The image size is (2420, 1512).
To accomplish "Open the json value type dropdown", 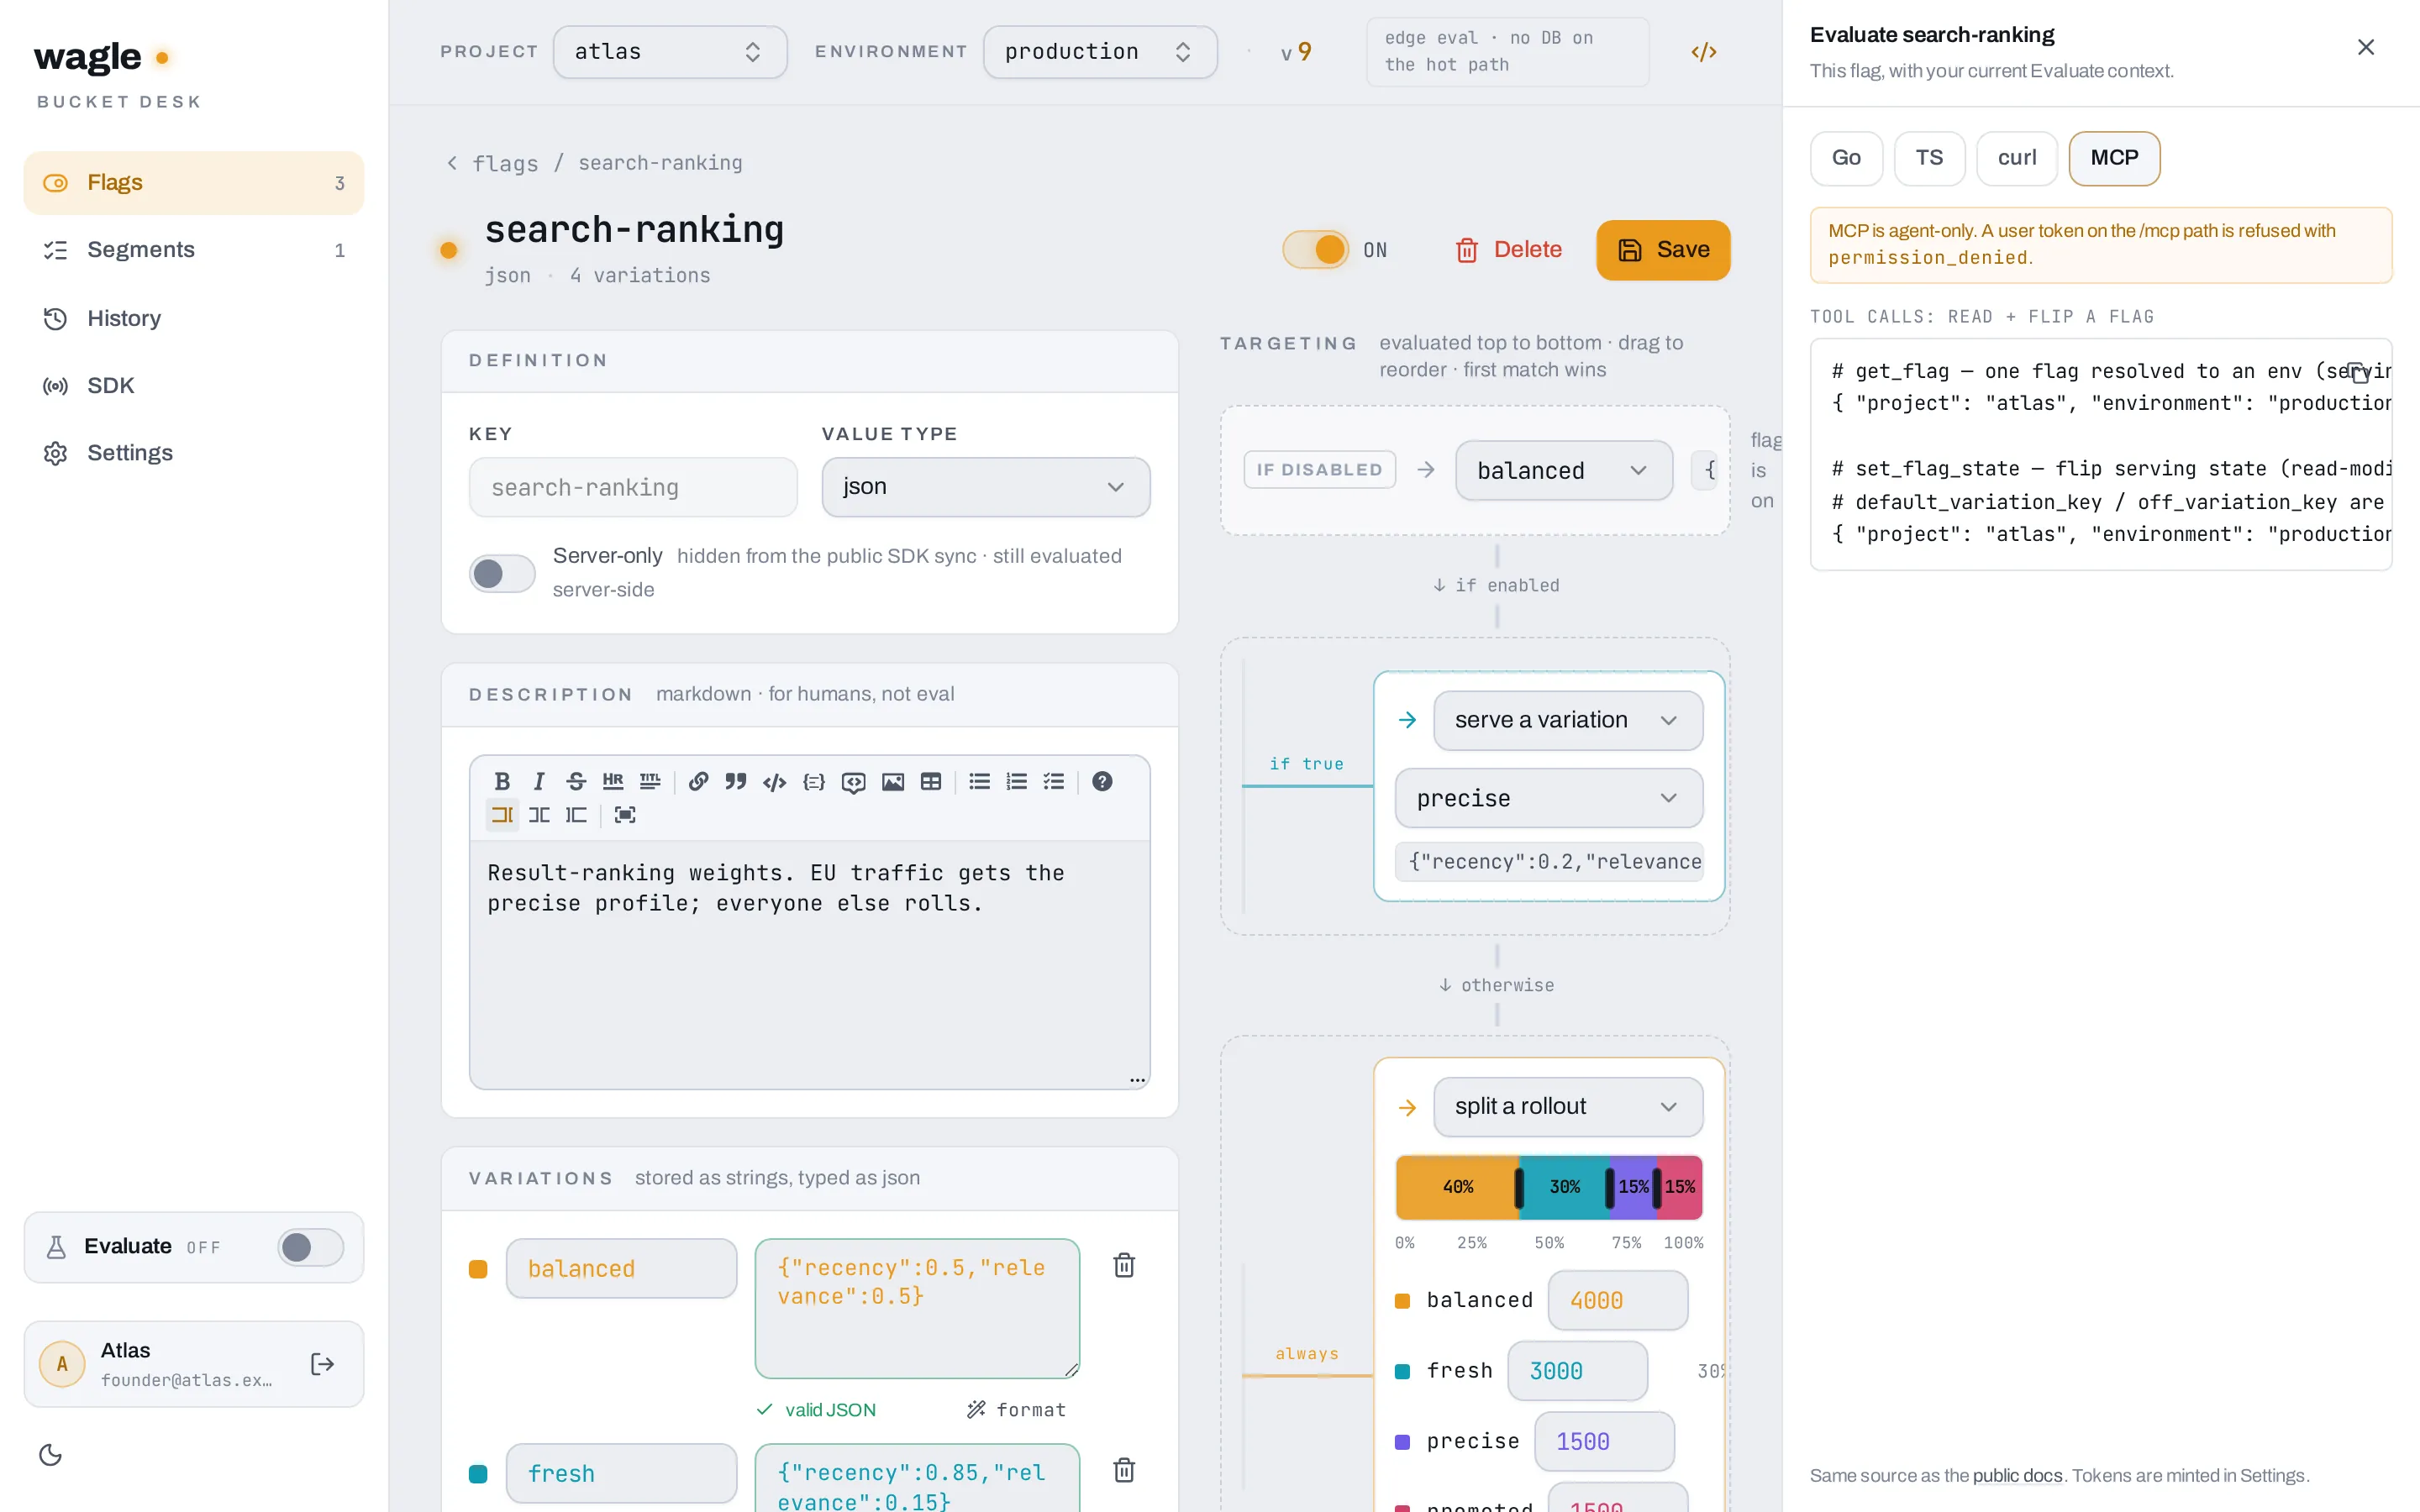I will click(985, 487).
